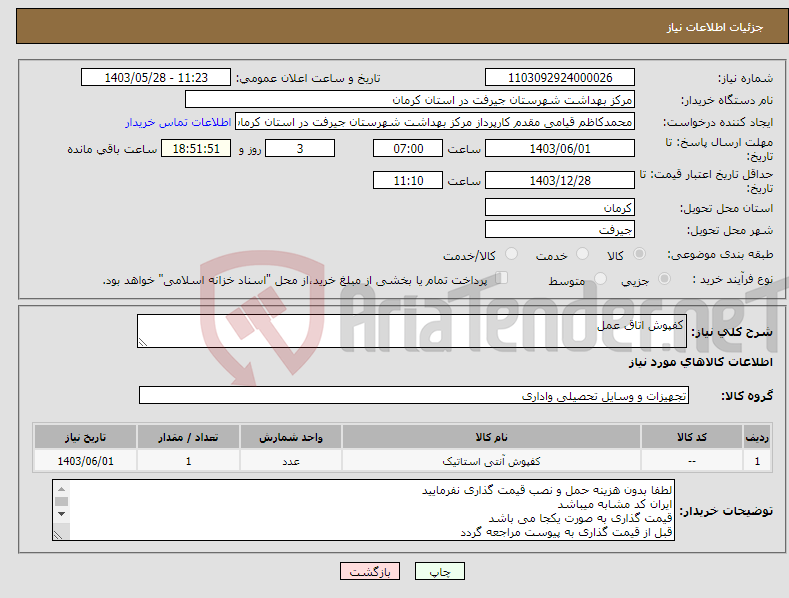Click the resize handle of buyer notes box

[58, 535]
